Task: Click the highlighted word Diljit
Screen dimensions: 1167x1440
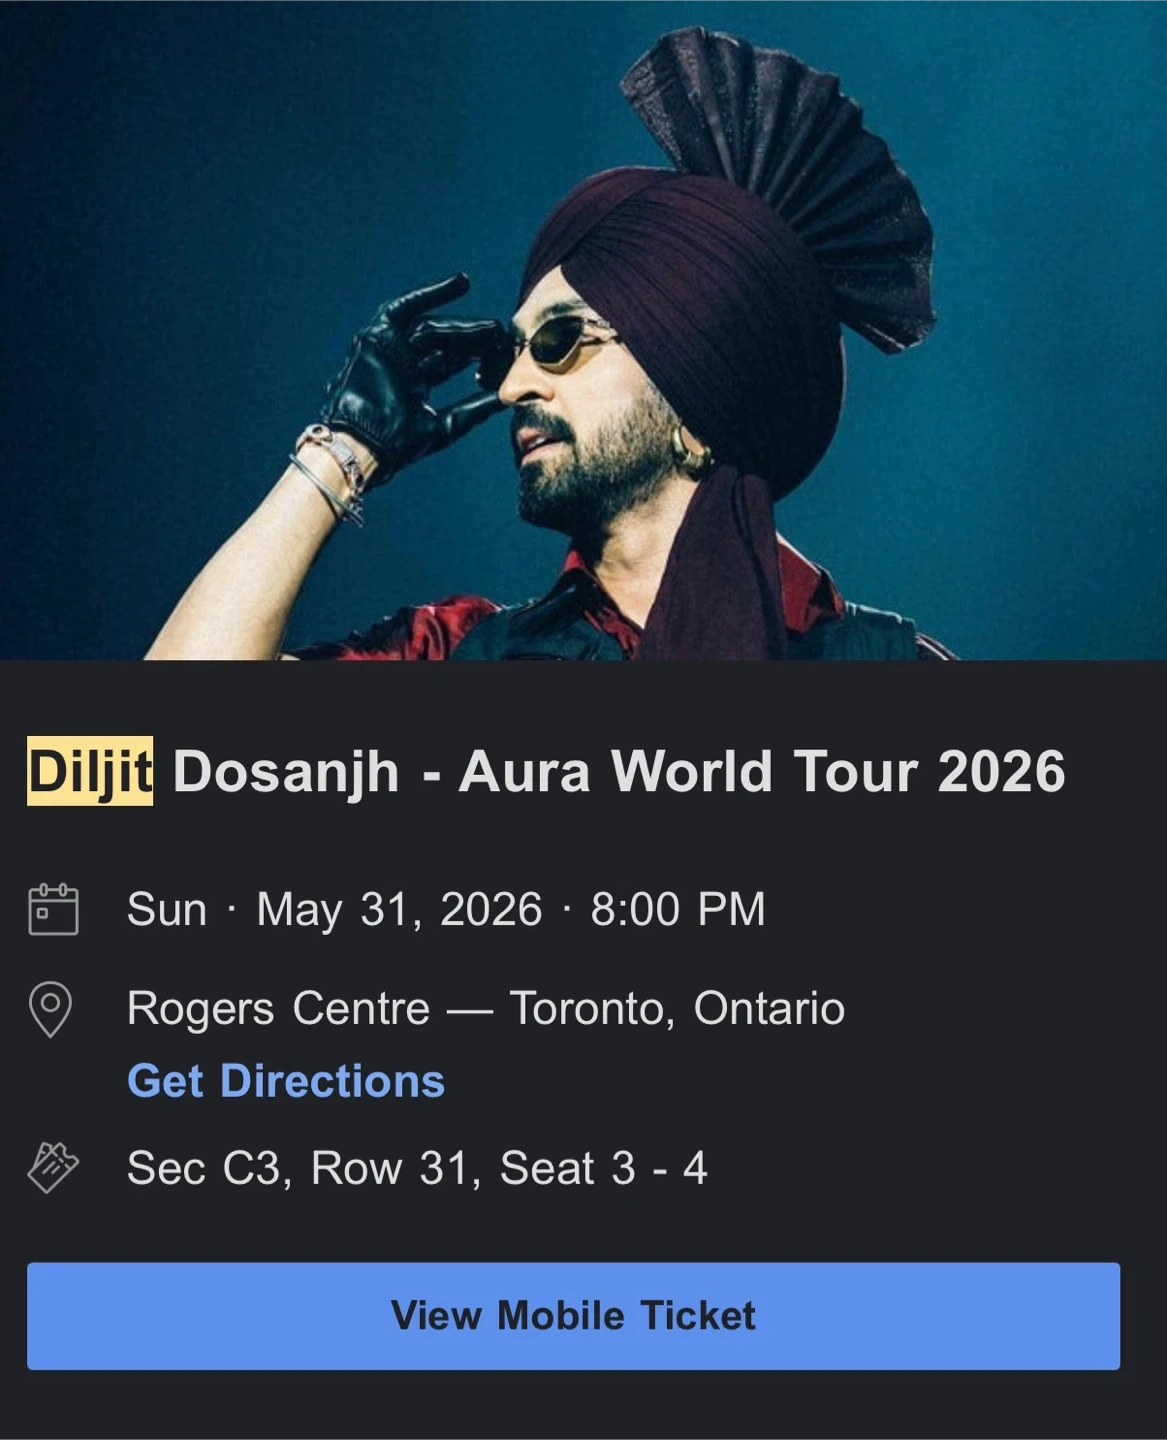Action: coord(90,771)
